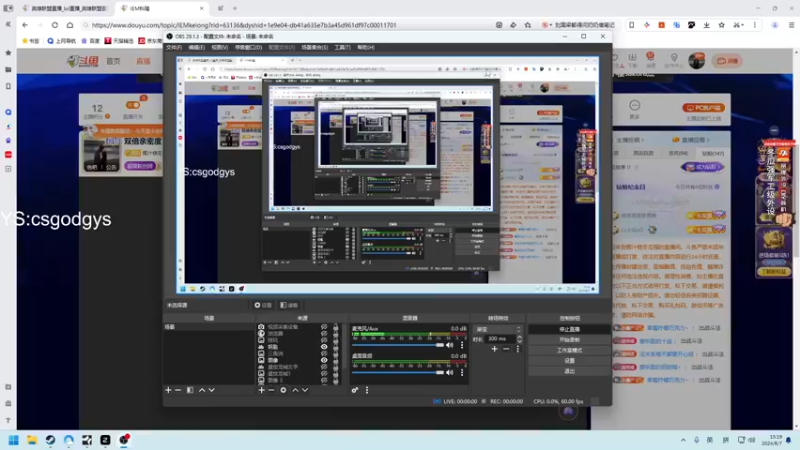Open 麦克风/Aux channel three-dot menu
Image resolution: width=800 pixels, height=450 pixels.
pyautogui.click(x=462, y=345)
